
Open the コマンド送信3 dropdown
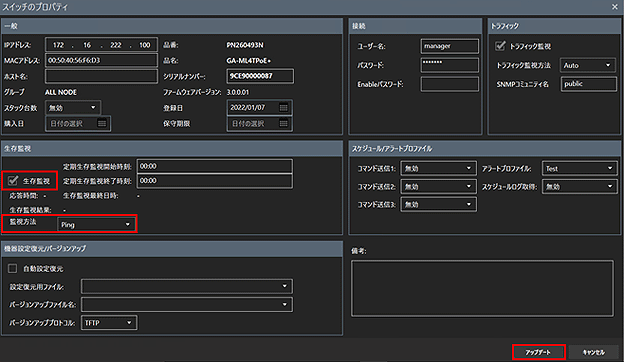[438, 204]
